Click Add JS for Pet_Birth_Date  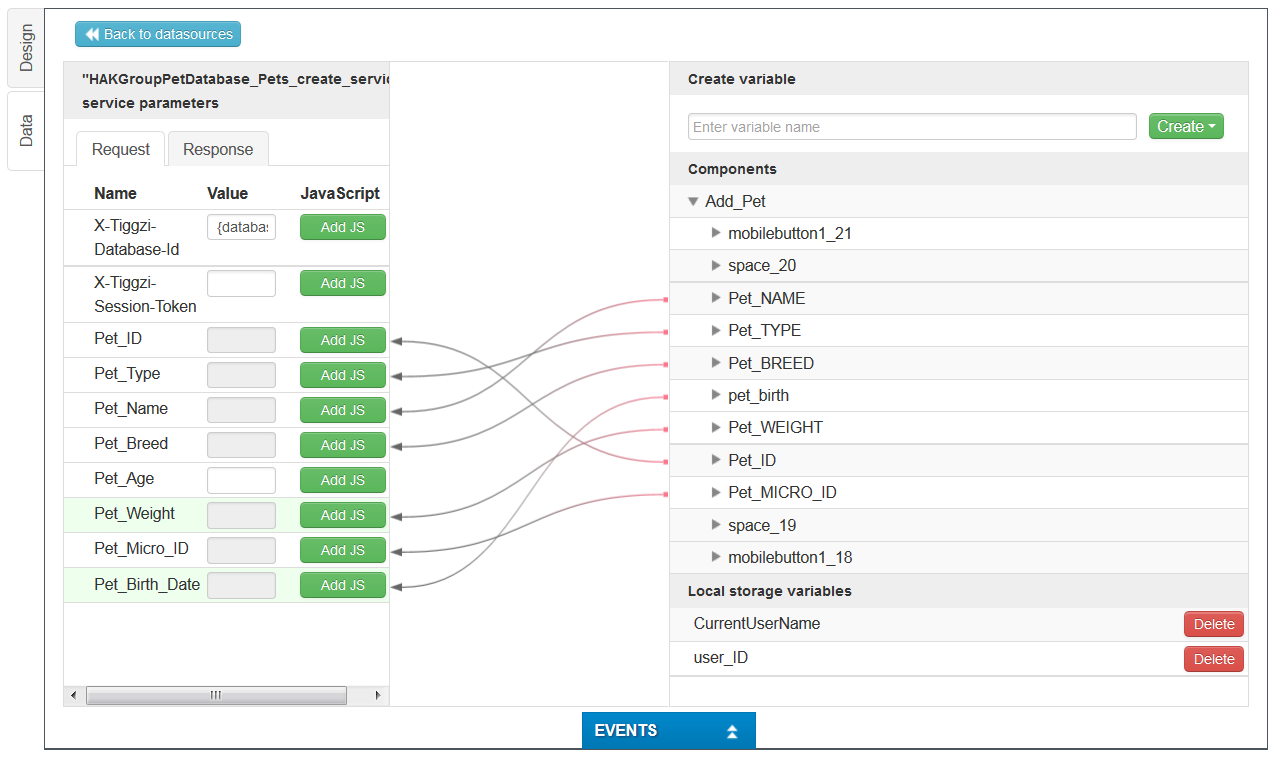[342, 585]
